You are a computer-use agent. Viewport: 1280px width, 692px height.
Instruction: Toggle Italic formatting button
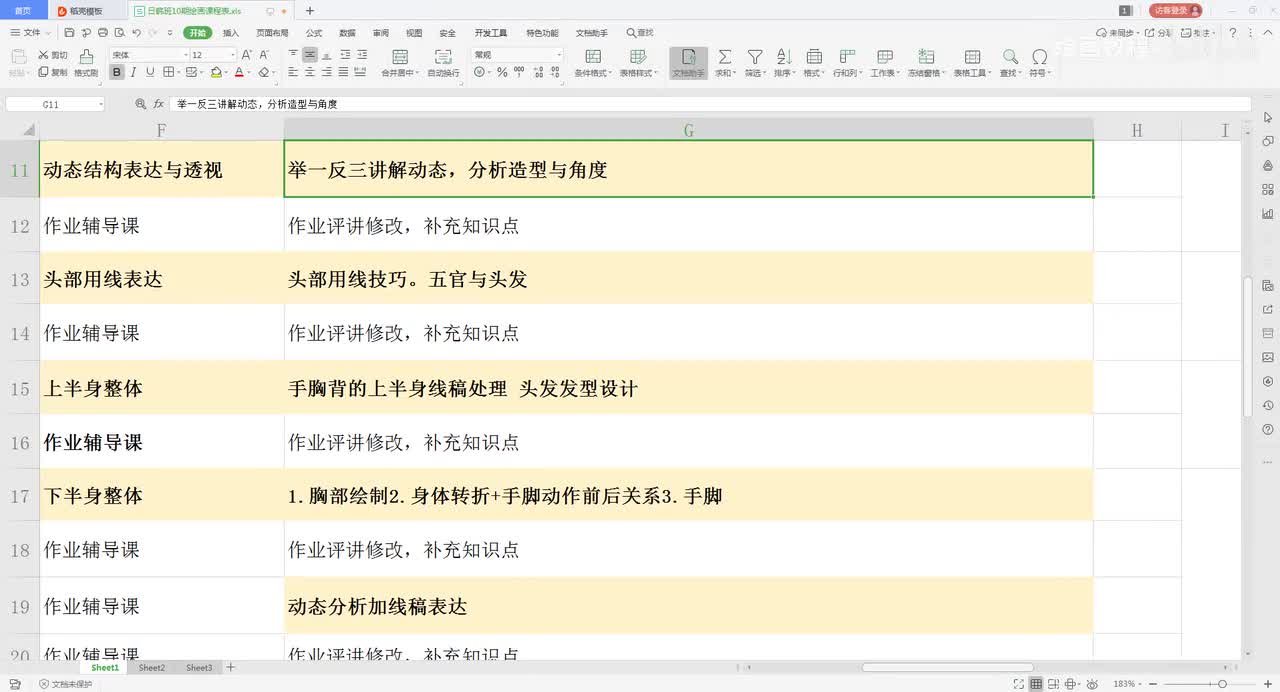[134, 72]
